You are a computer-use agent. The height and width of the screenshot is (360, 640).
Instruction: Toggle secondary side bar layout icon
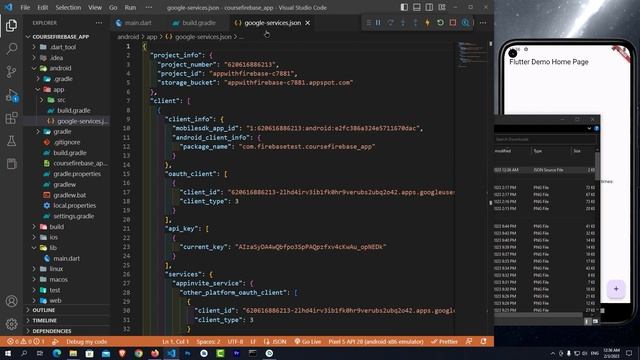(429, 7)
